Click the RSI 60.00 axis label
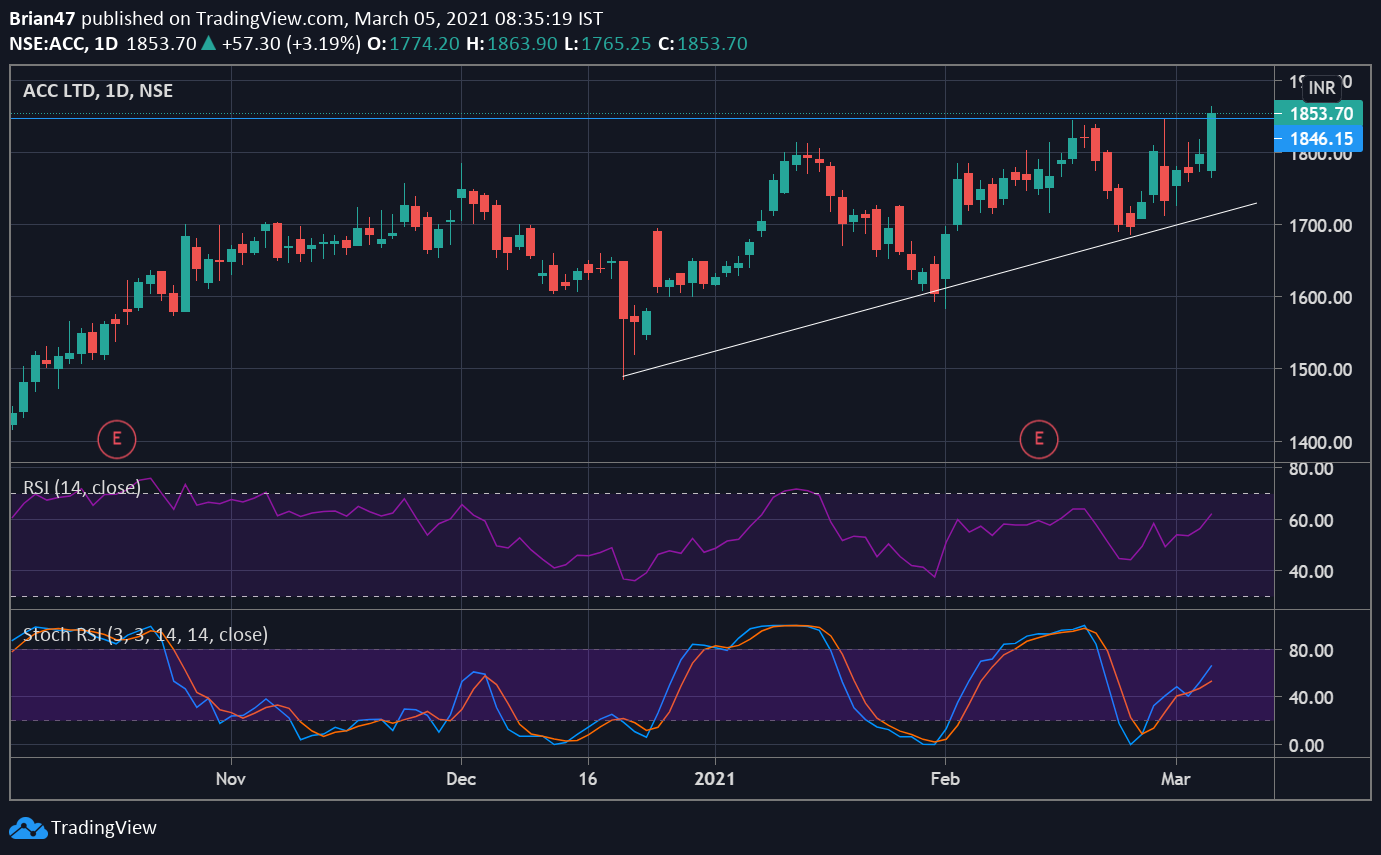 click(x=1311, y=520)
